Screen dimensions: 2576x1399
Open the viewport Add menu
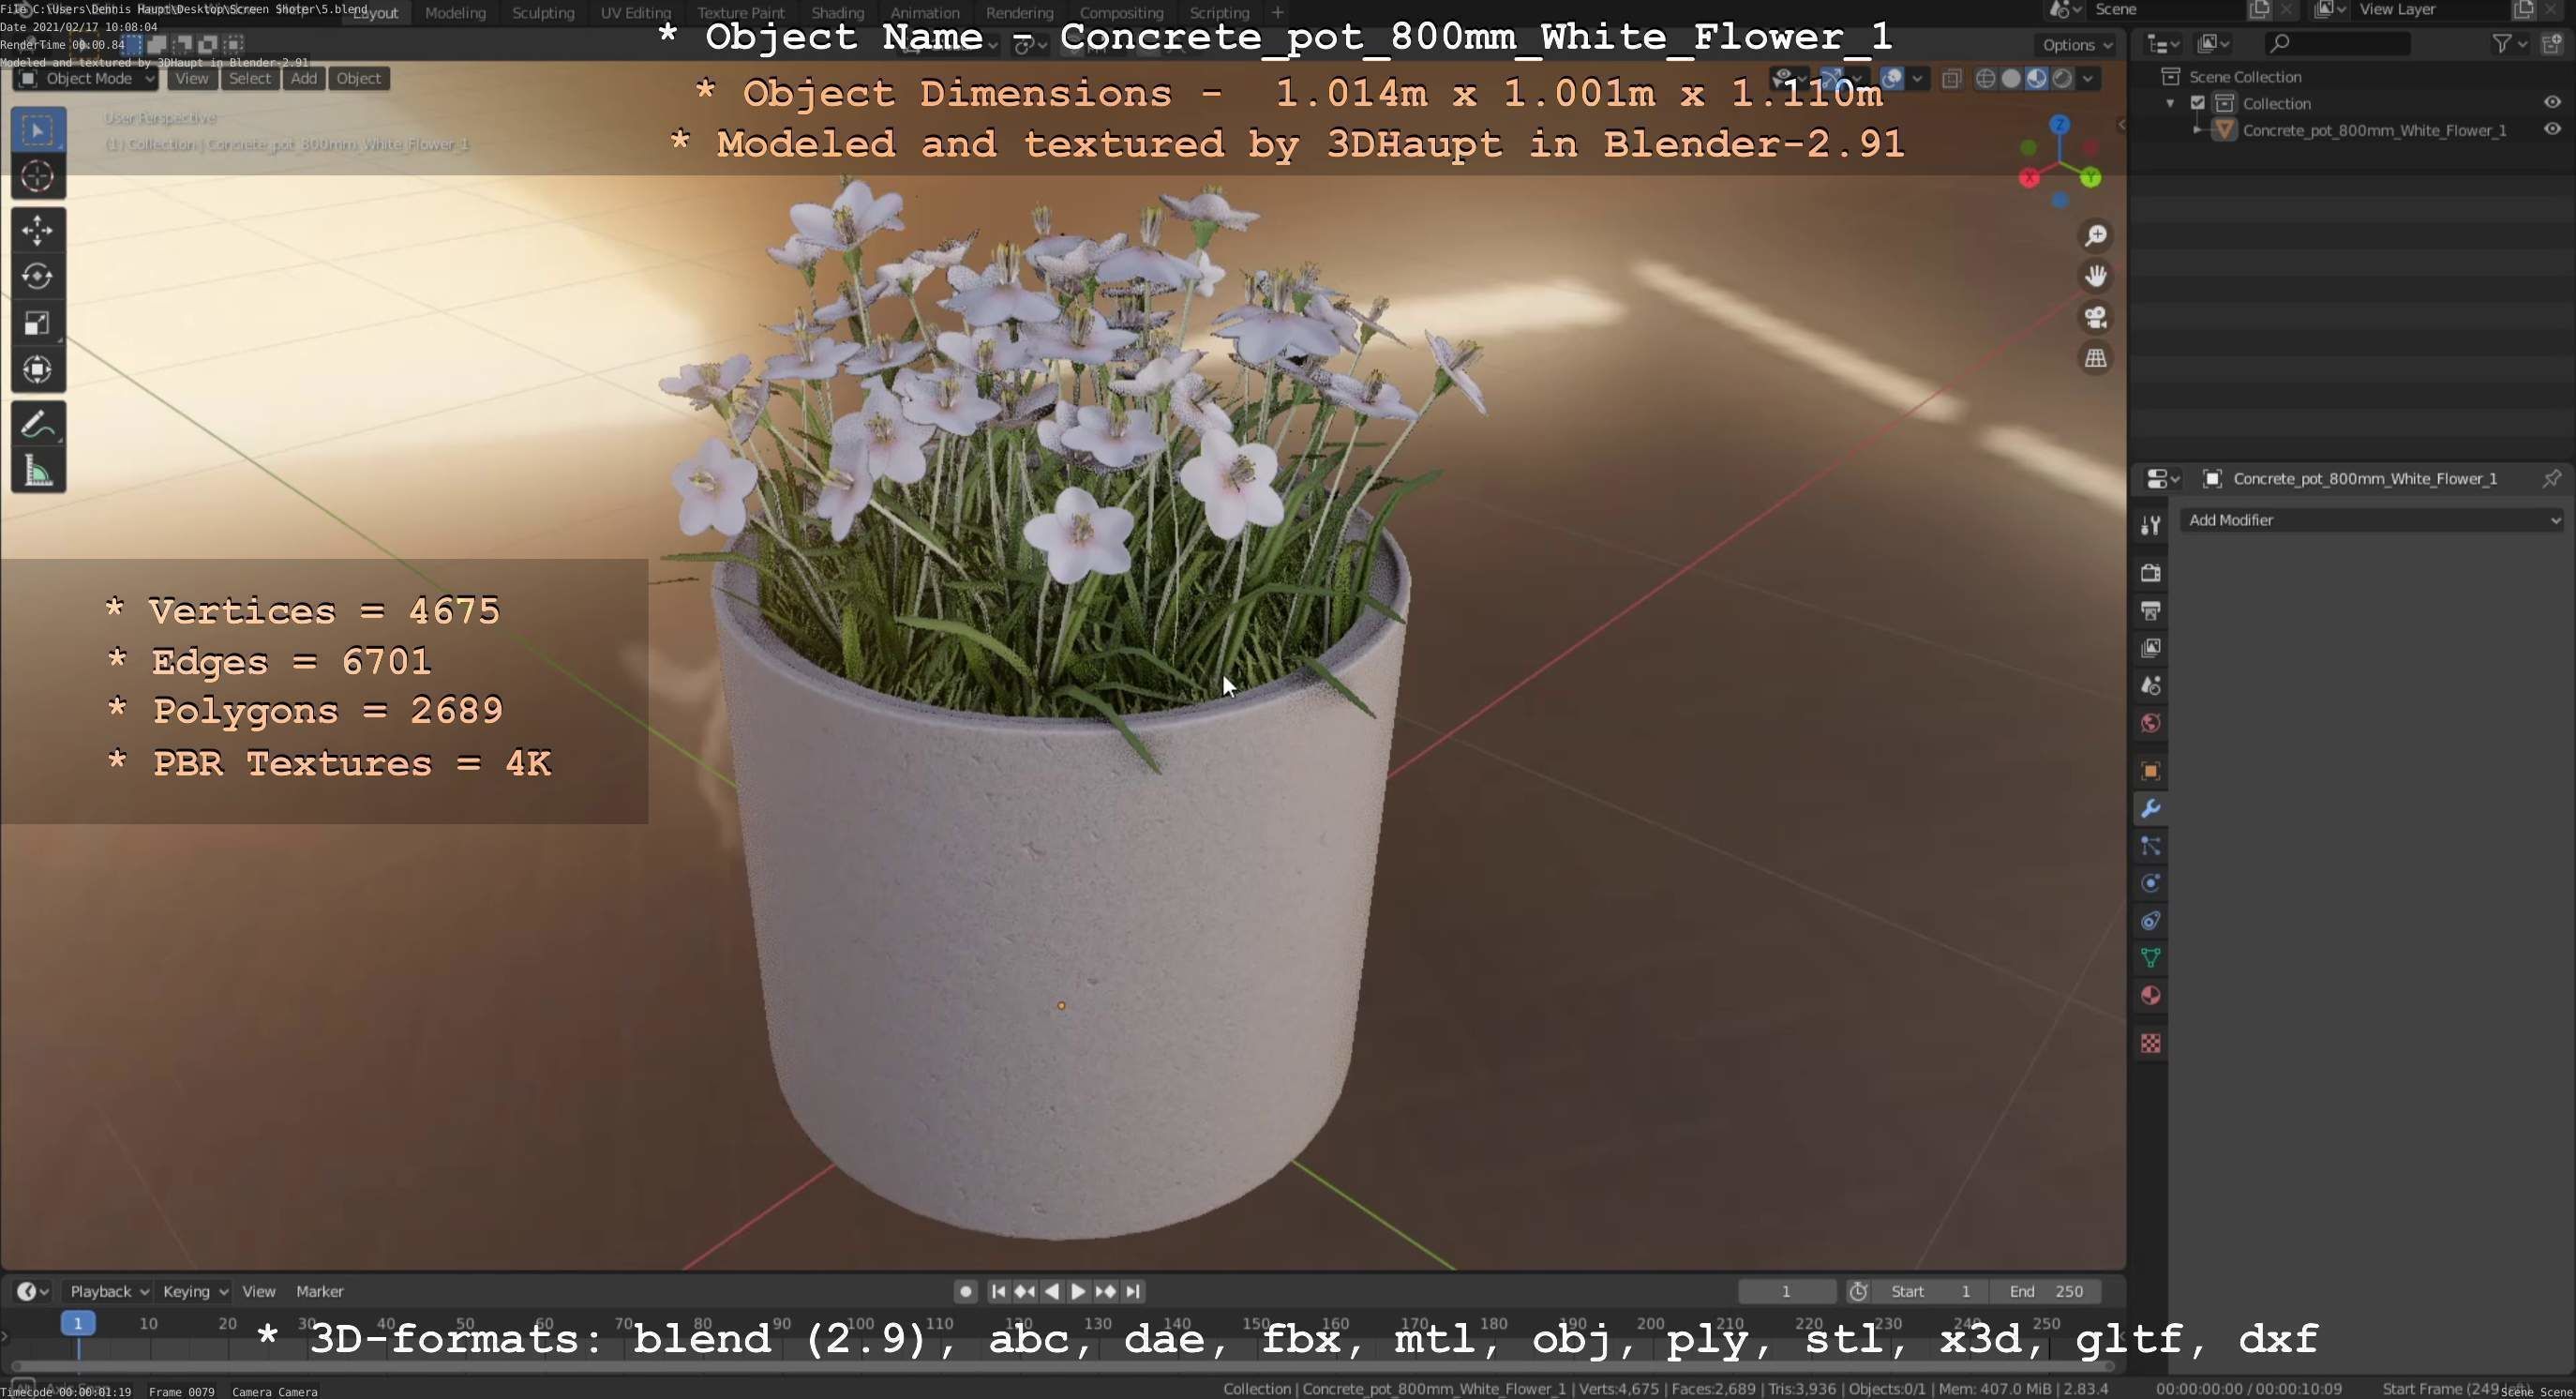[x=304, y=78]
